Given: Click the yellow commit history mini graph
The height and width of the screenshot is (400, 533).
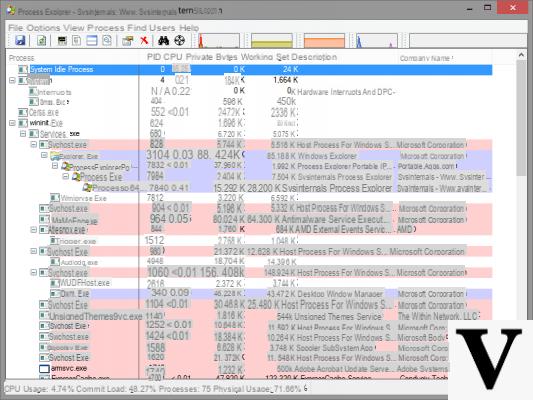Looking at the screenshot, I should point(272,40).
